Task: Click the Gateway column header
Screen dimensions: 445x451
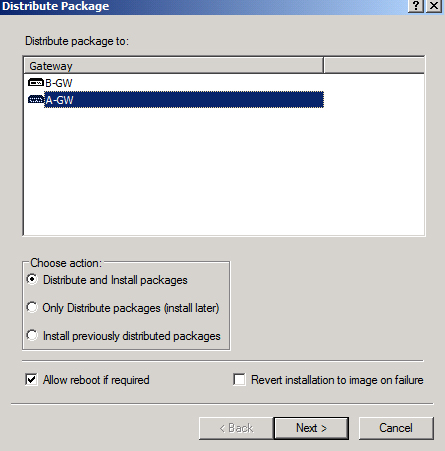Action: 173,66
